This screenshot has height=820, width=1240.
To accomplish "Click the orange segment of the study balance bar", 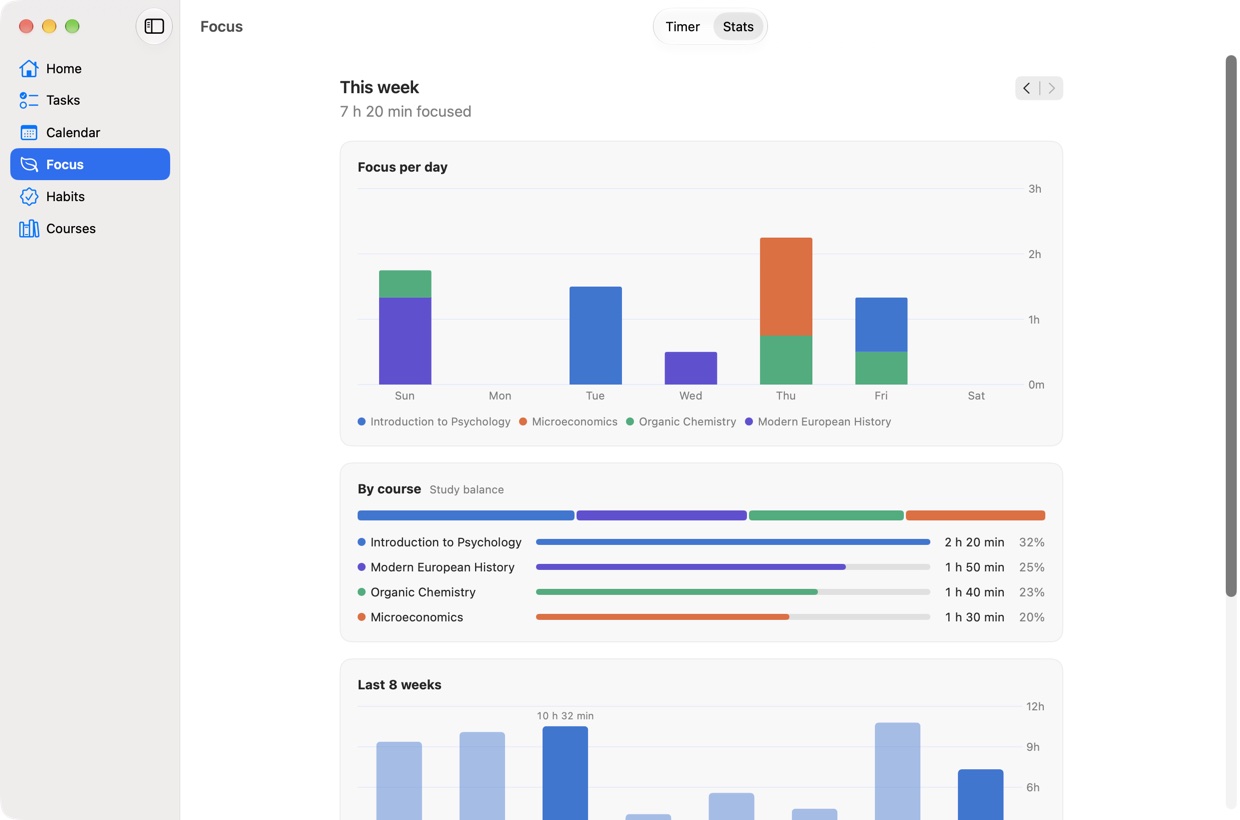I will [x=976, y=516].
